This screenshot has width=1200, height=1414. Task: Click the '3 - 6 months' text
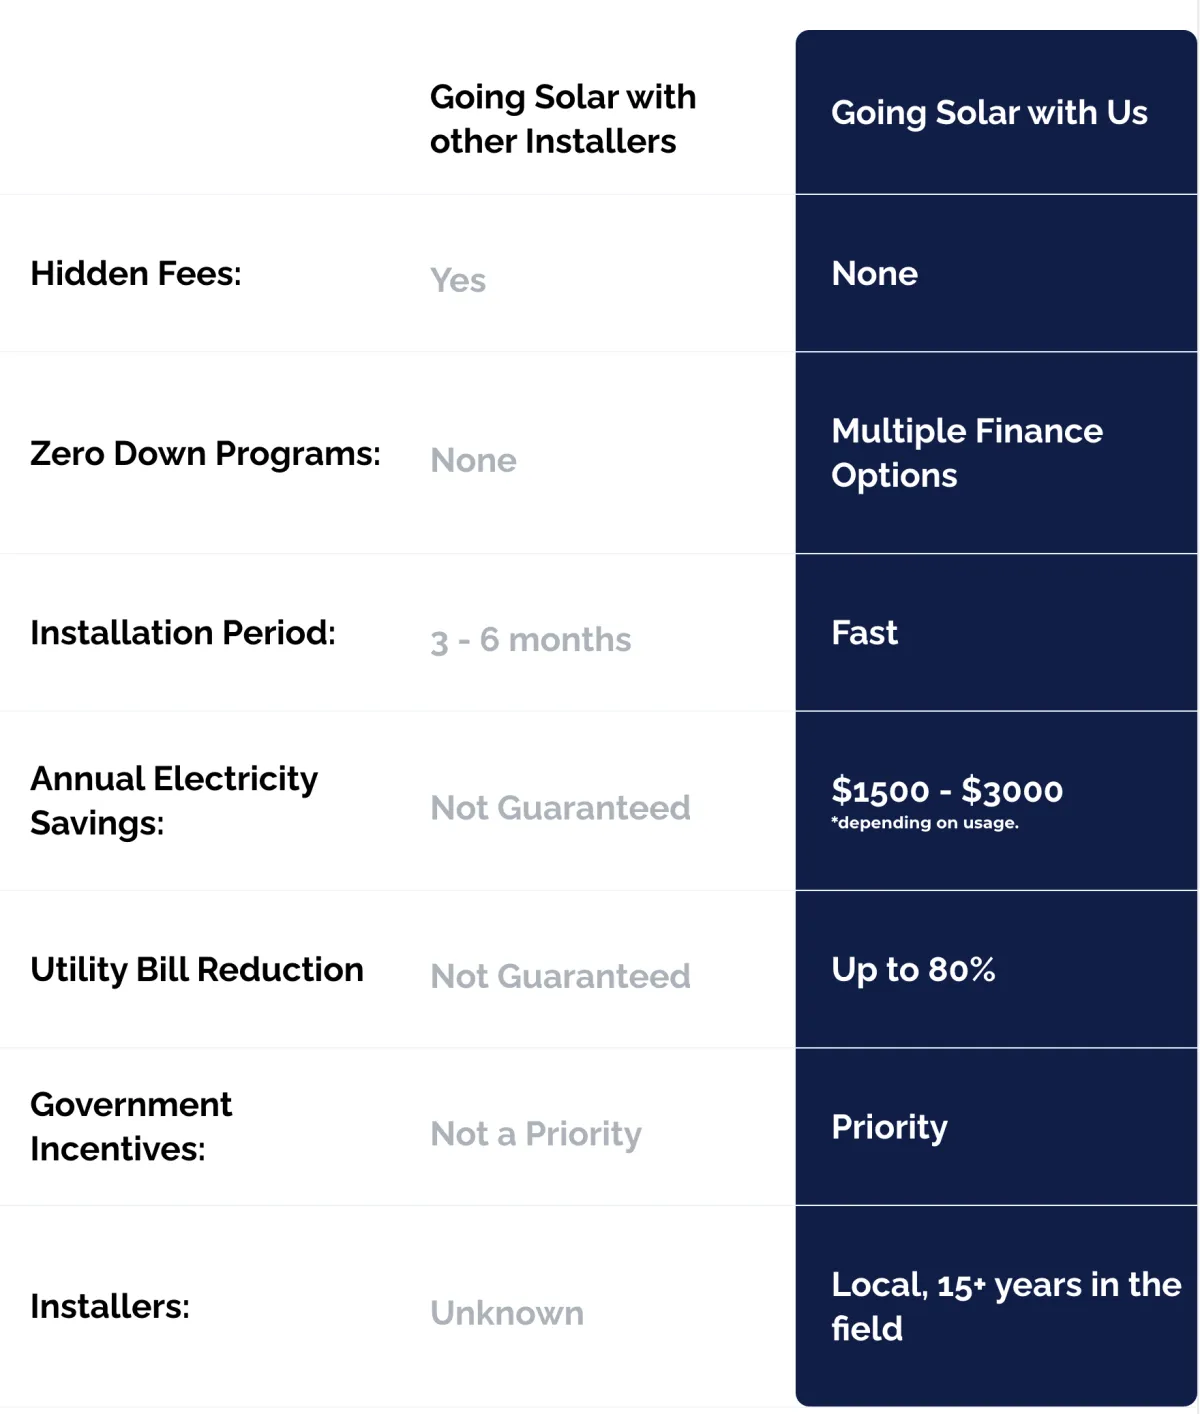pyautogui.click(x=531, y=640)
